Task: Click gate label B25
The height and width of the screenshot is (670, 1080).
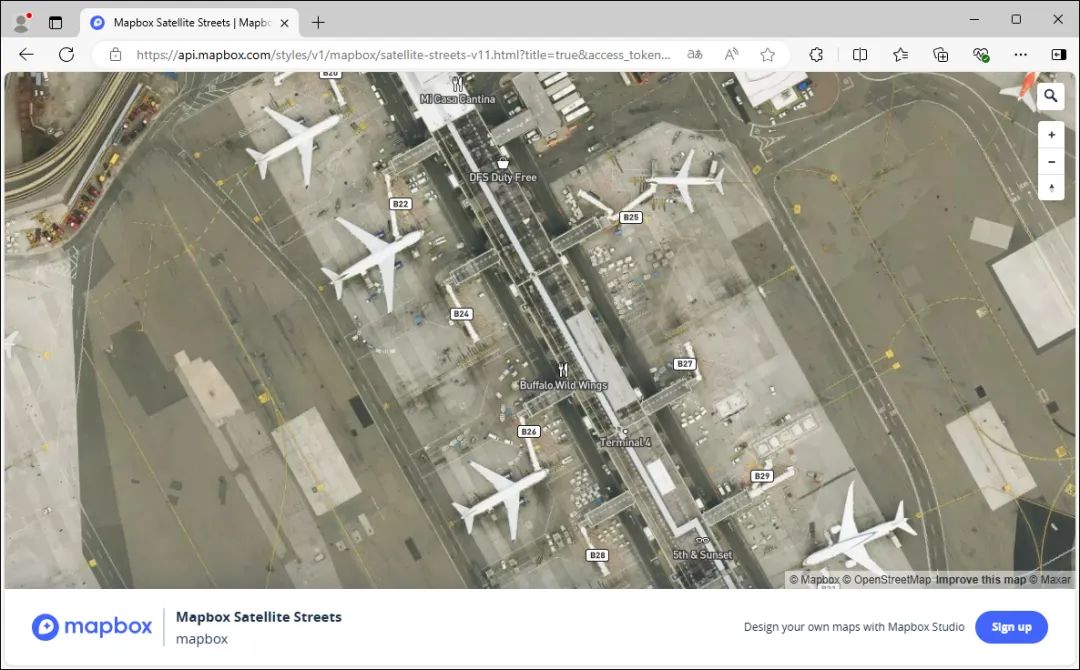Action: click(x=631, y=217)
